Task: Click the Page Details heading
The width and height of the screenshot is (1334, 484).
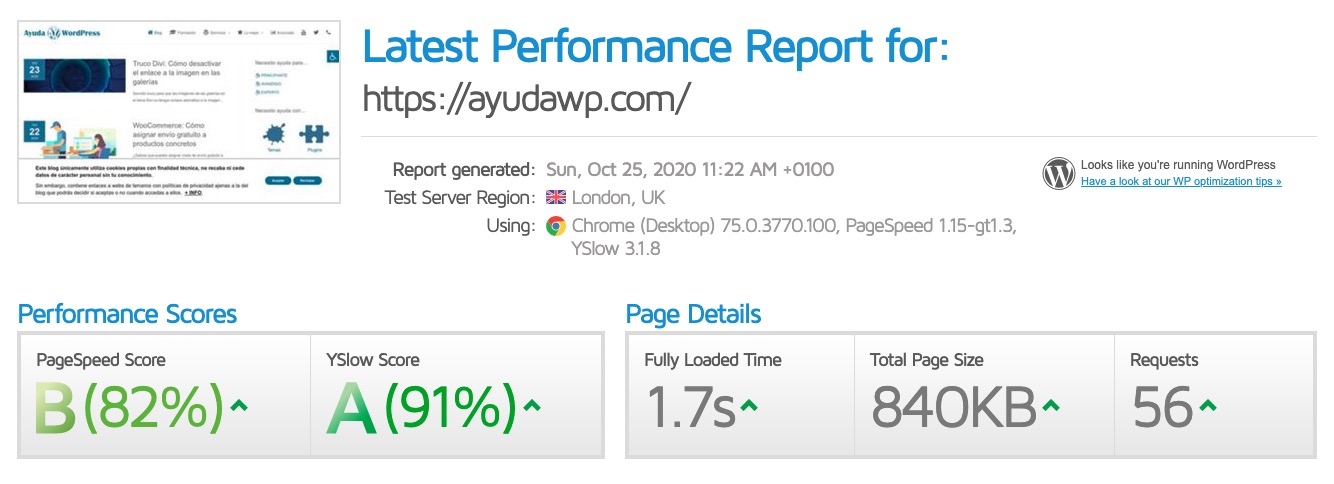Action: click(x=693, y=314)
